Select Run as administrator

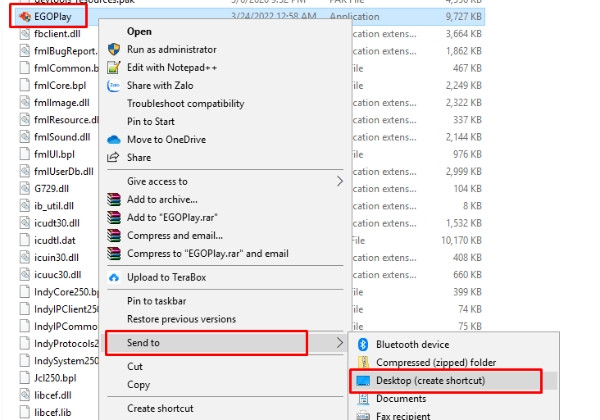(172, 49)
